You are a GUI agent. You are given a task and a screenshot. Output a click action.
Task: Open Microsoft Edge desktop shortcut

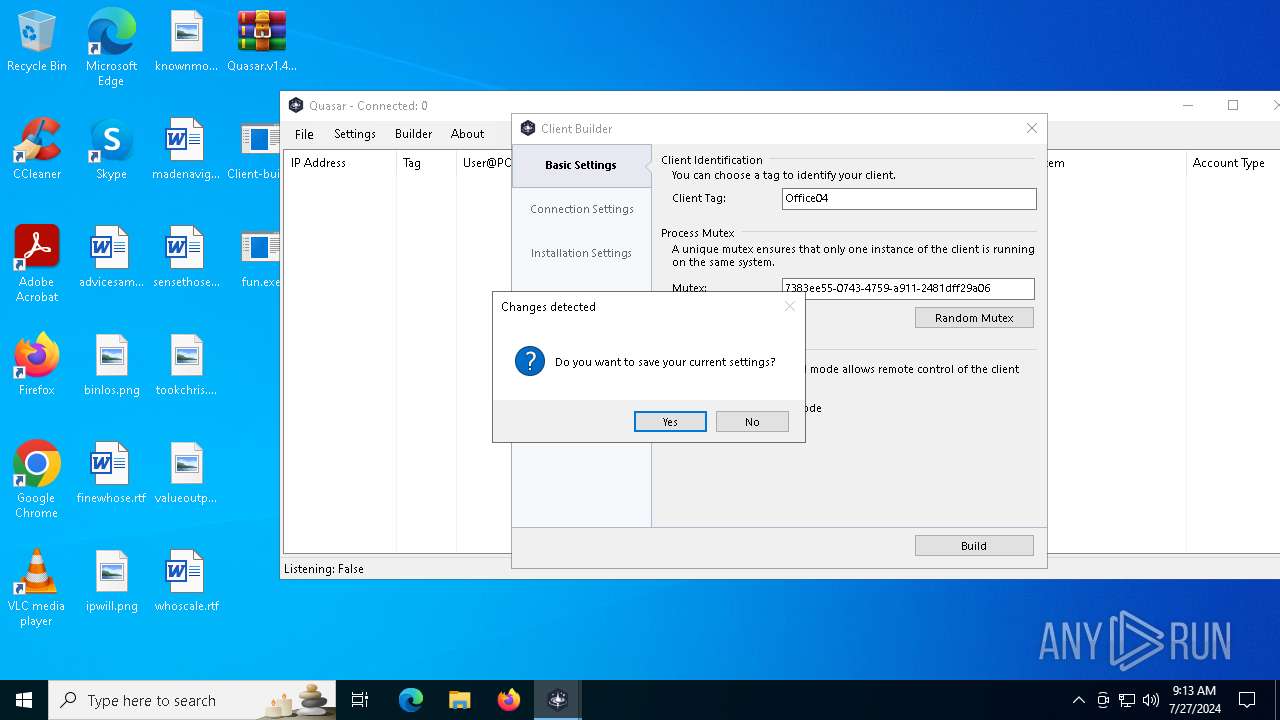tap(111, 47)
